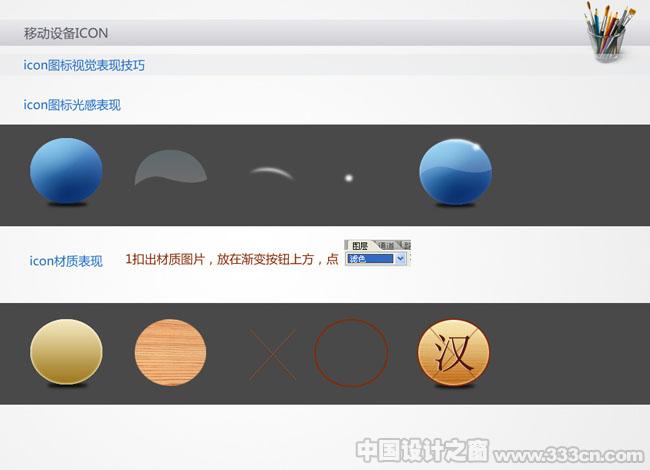
Task: Click the highlighted blend mode field
Action: [x=370, y=259]
